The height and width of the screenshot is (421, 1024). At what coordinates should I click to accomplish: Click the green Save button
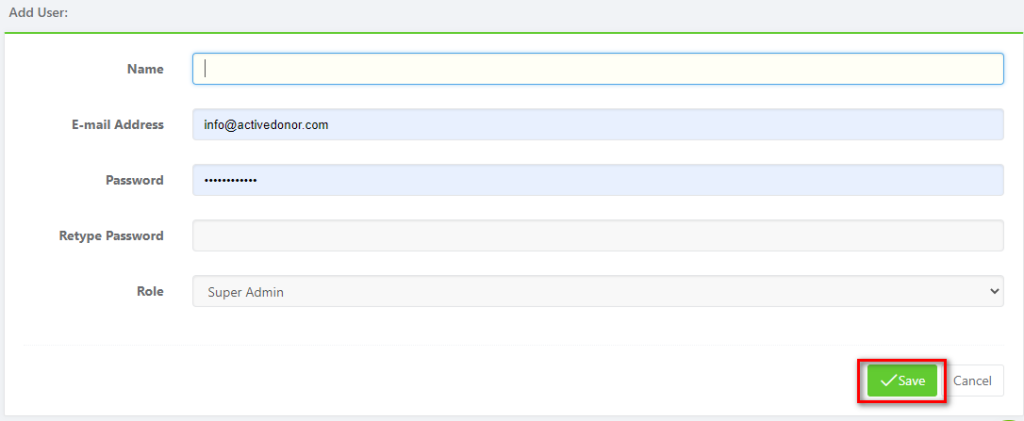point(902,381)
